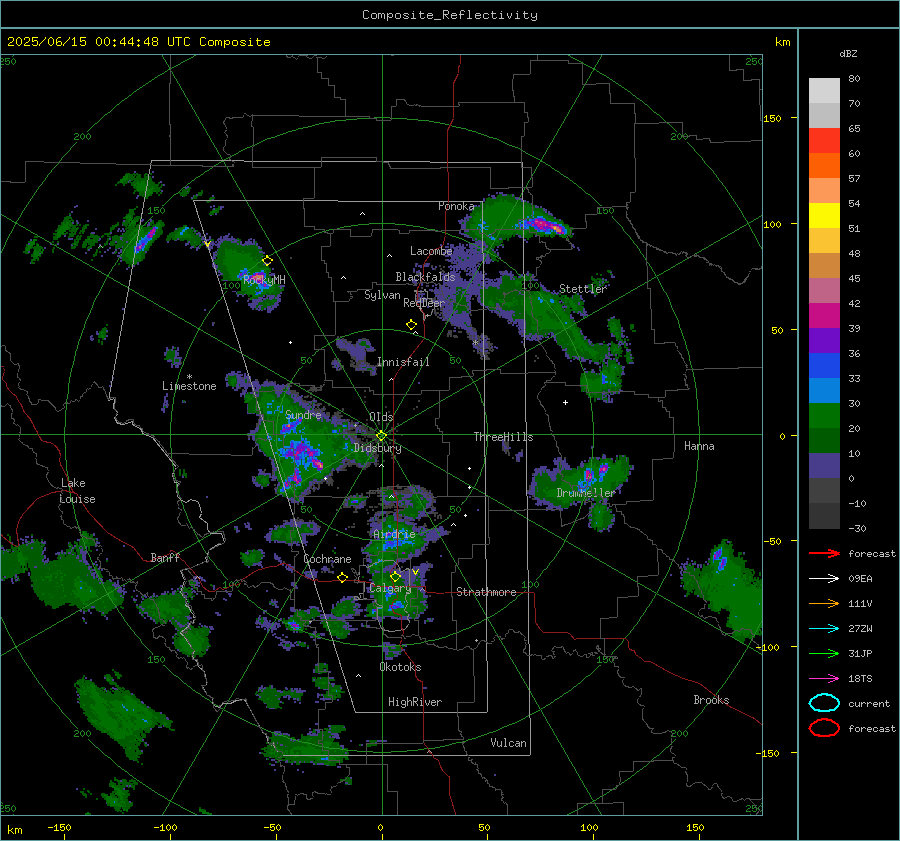900x841 pixels.
Task: Click the dBZ legend heading
Action: click(x=848, y=53)
